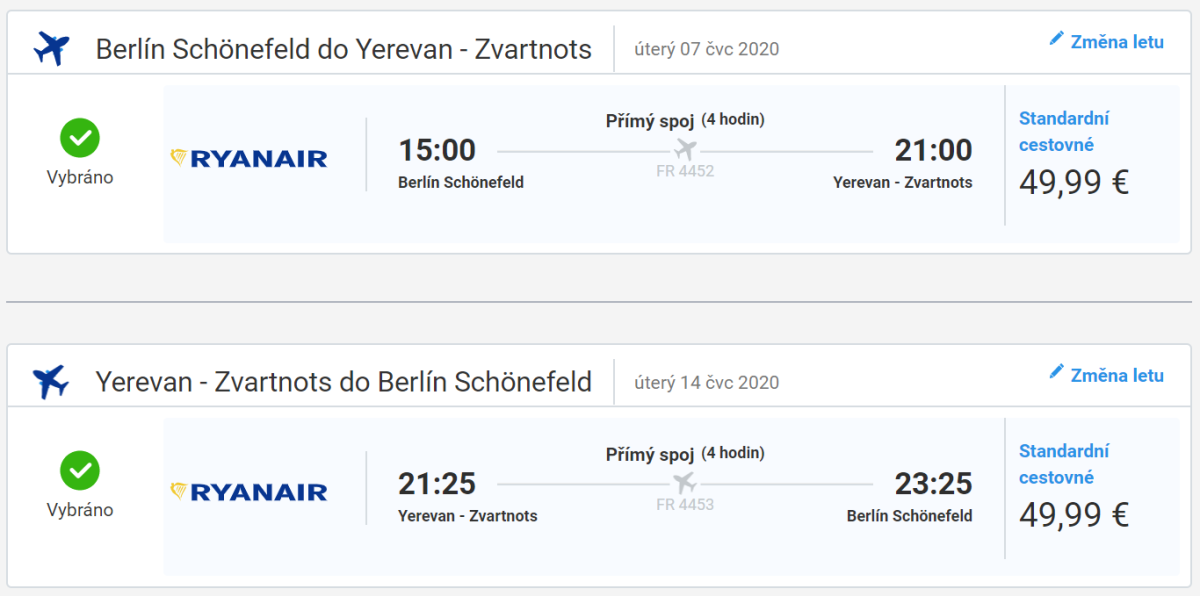
Task: Click the Vybráno label on the outbound flight
Action: [x=80, y=178]
